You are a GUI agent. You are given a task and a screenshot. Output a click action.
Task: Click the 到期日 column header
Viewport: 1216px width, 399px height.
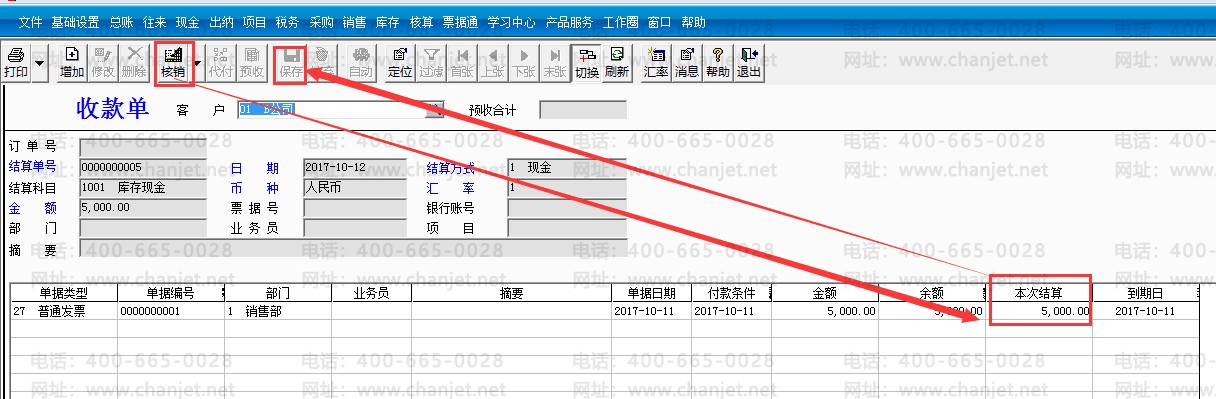(1144, 293)
